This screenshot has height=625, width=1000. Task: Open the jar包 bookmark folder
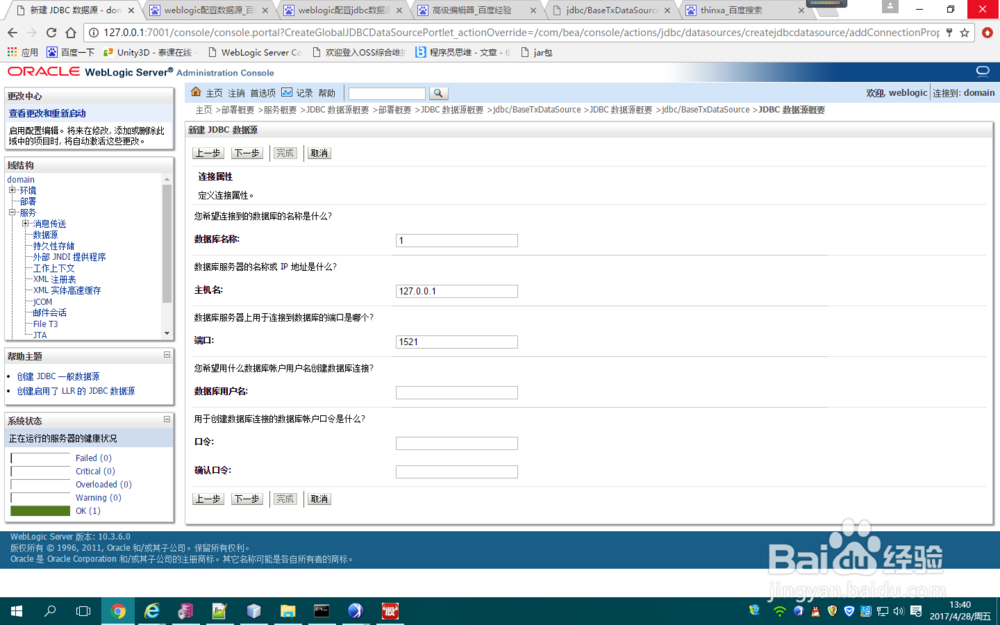click(x=536, y=52)
